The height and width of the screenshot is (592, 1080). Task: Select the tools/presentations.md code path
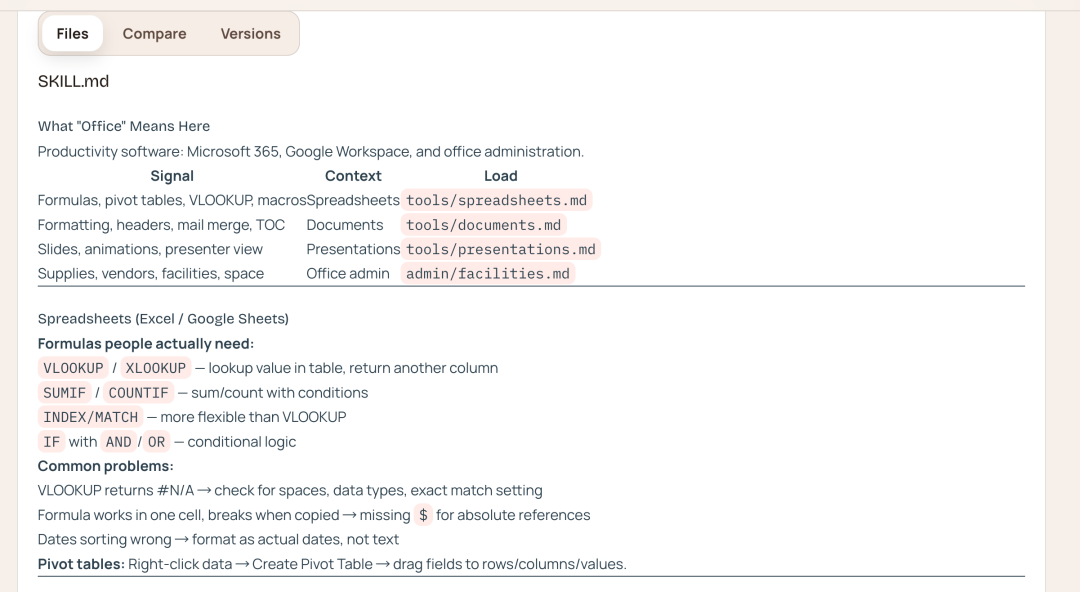pos(500,249)
